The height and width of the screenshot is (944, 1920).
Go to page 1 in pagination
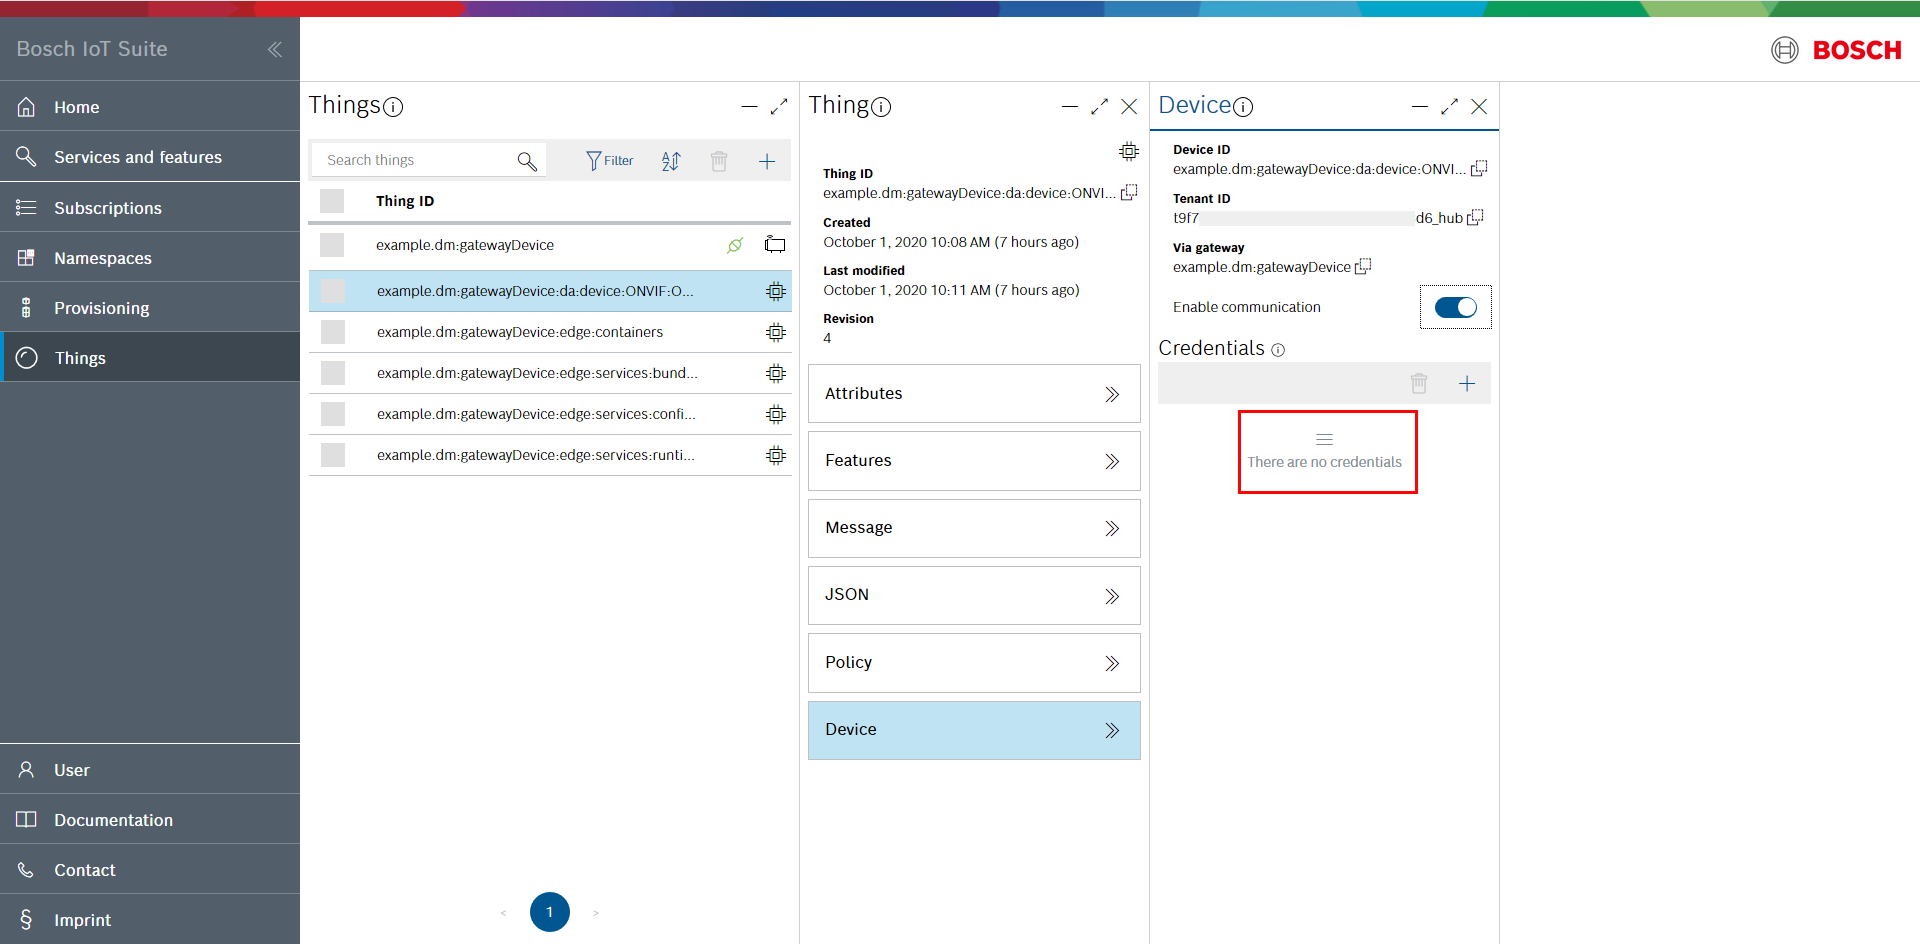pyautogui.click(x=550, y=912)
